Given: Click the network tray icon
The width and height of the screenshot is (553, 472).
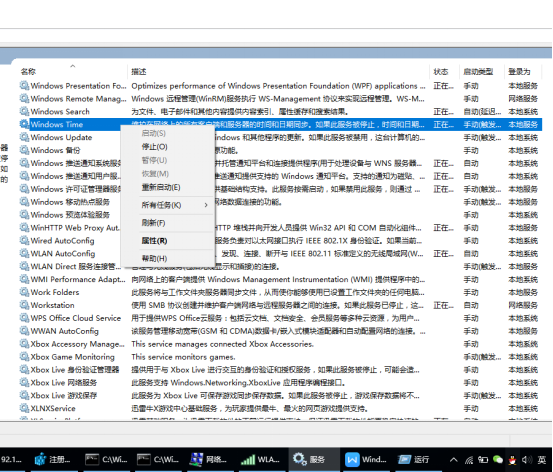Looking at the screenshot, I should click(469, 460).
